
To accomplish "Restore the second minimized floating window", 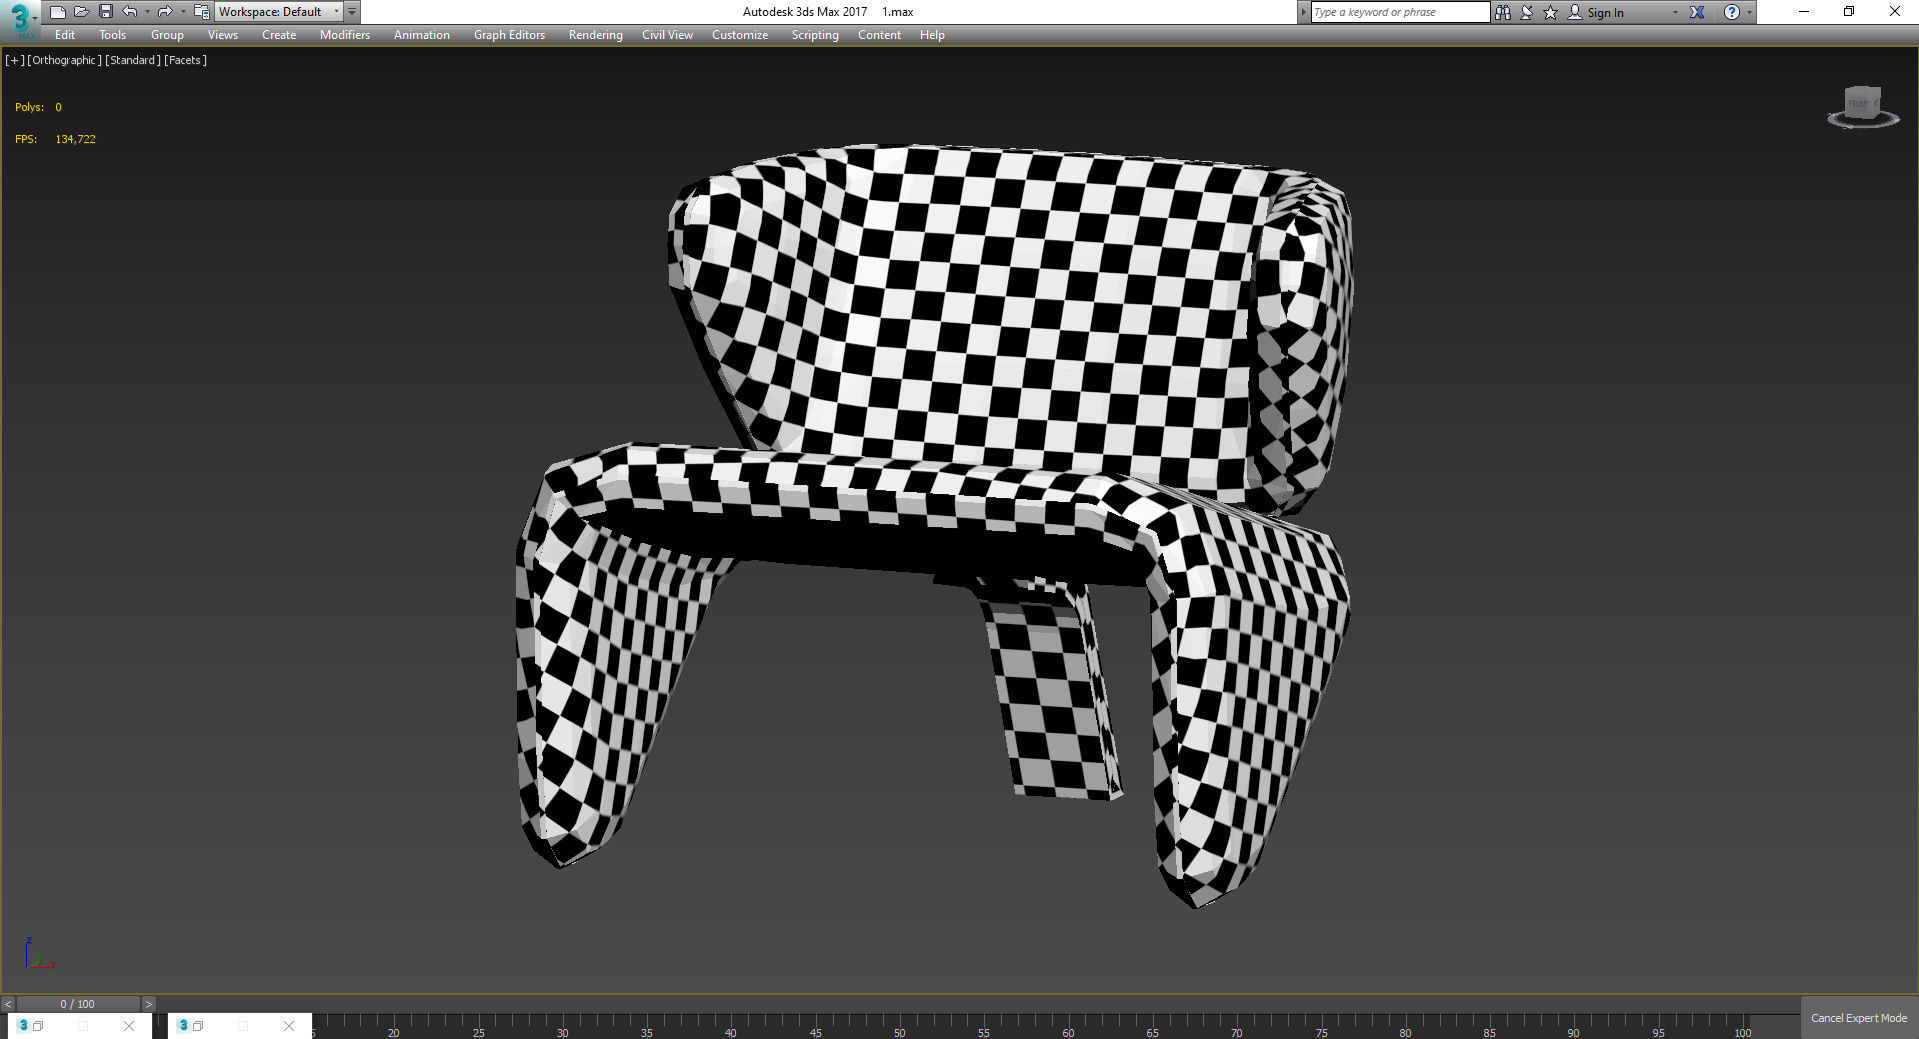I will [198, 1026].
